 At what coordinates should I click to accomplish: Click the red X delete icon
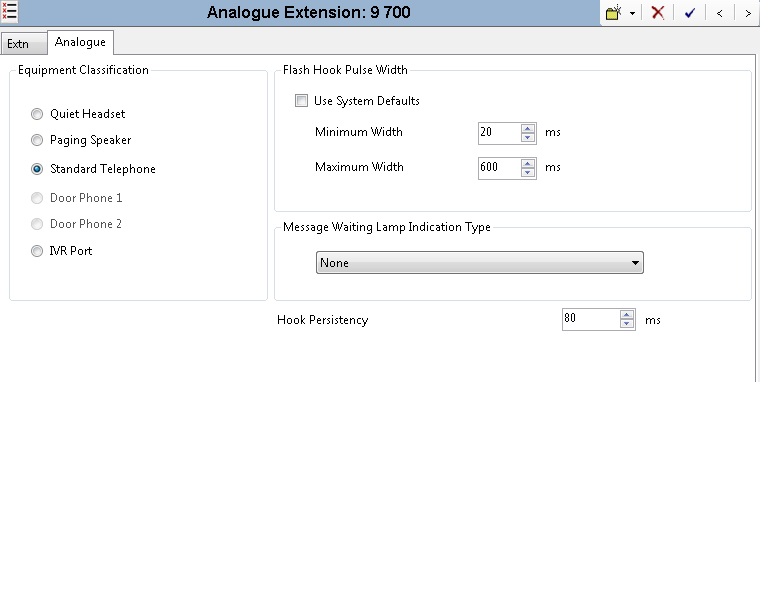(658, 13)
